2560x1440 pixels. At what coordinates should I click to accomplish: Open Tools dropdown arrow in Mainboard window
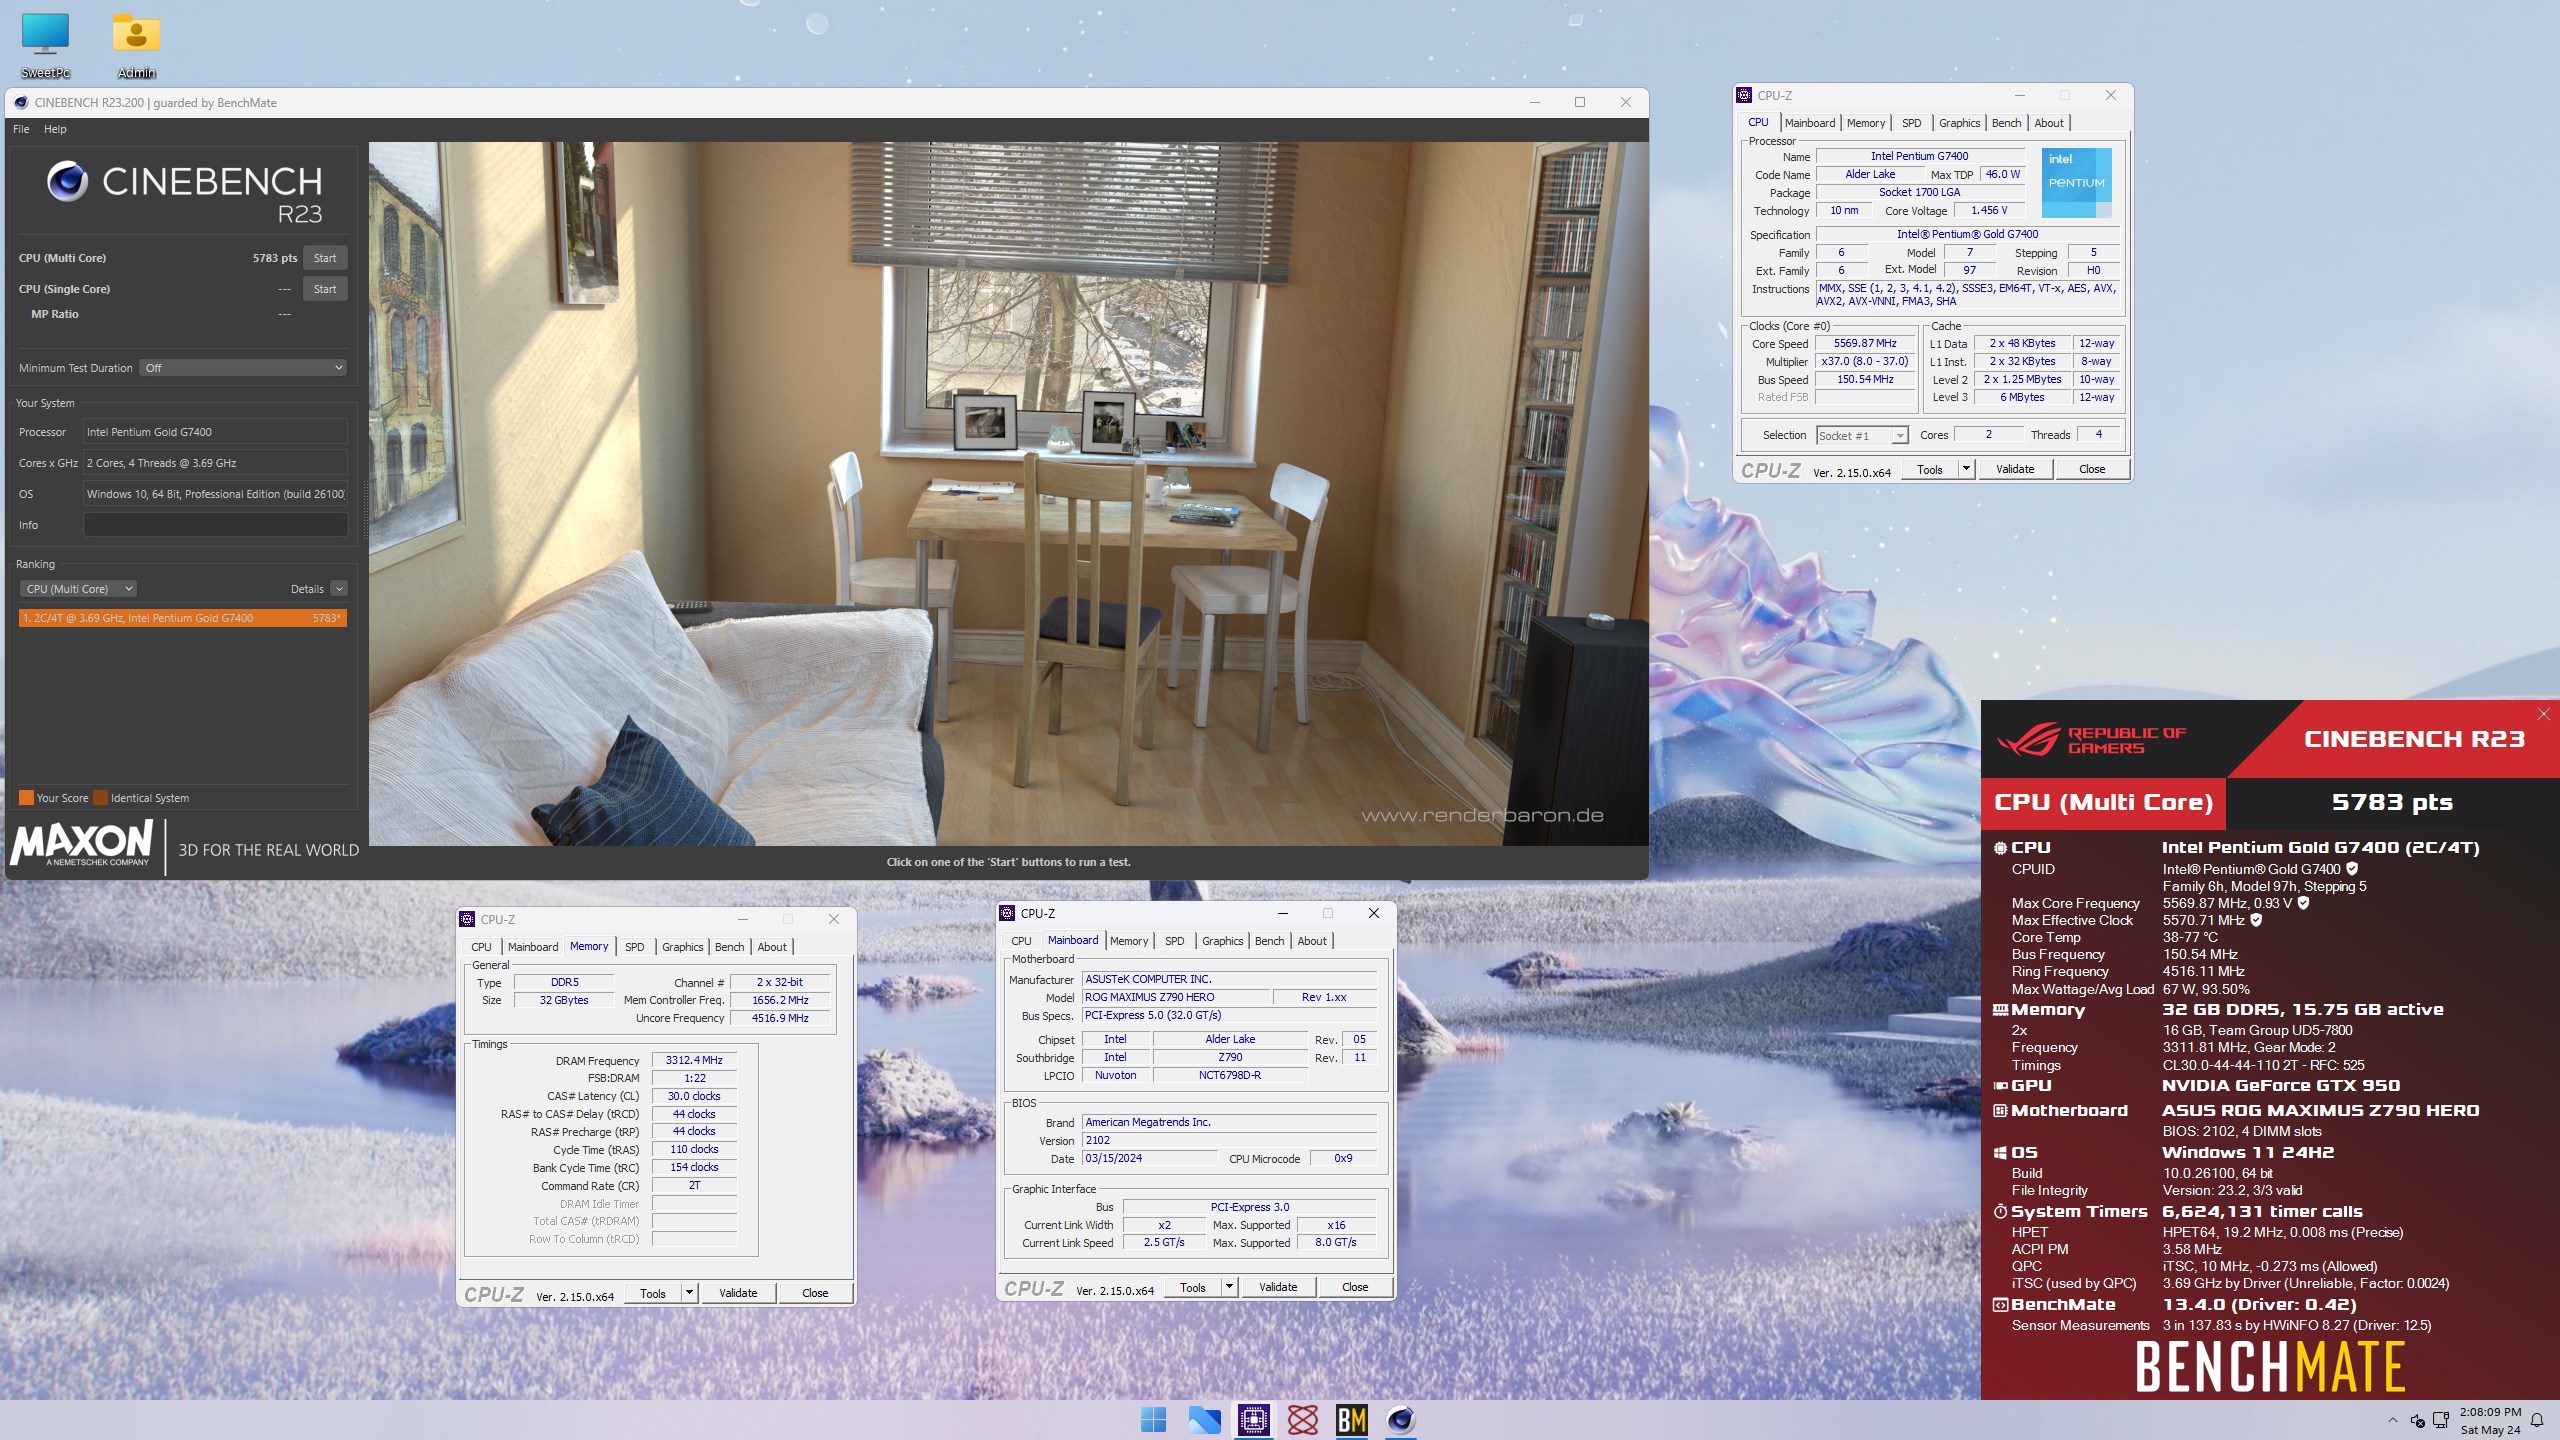tap(1228, 1287)
